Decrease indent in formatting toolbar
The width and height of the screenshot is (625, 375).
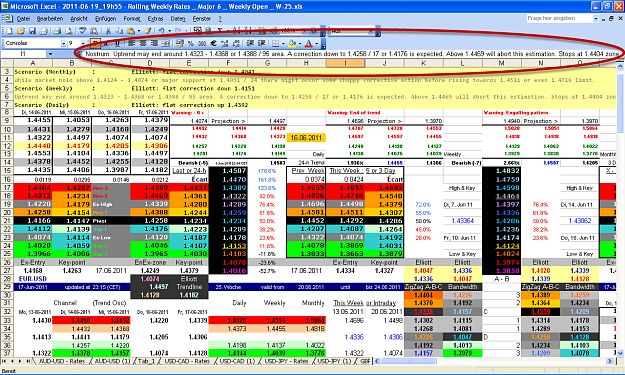pyautogui.click(x=250, y=43)
